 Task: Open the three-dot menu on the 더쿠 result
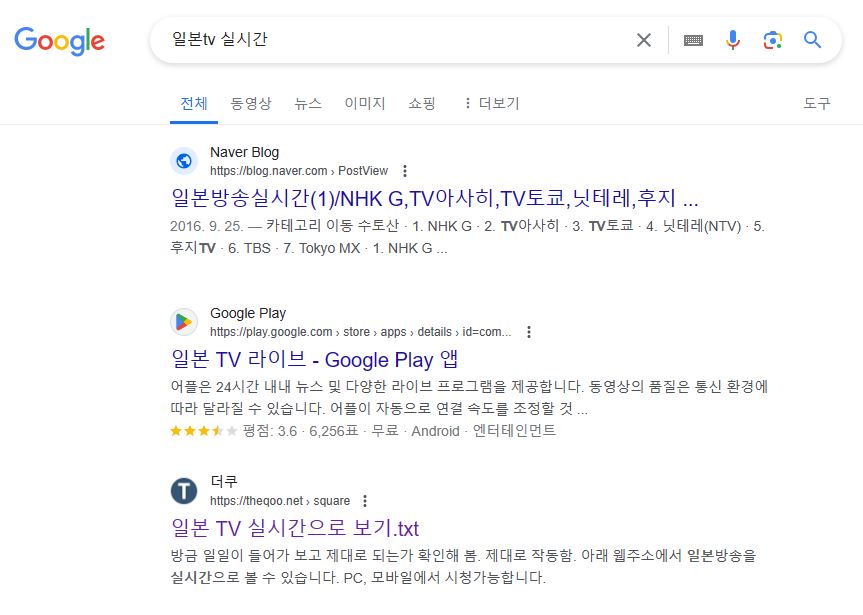(364, 500)
